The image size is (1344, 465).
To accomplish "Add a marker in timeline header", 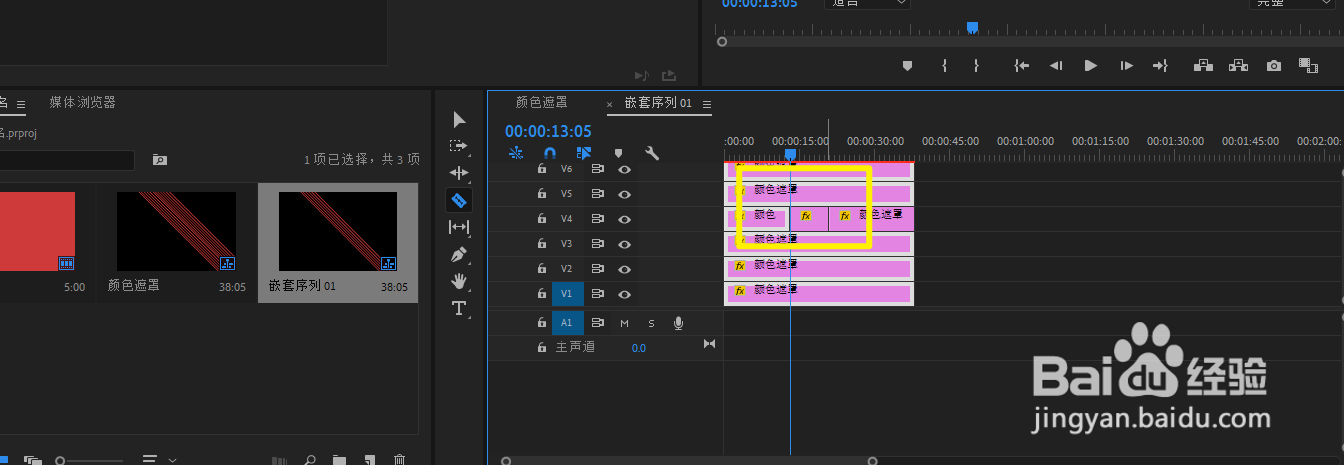I will (x=618, y=153).
